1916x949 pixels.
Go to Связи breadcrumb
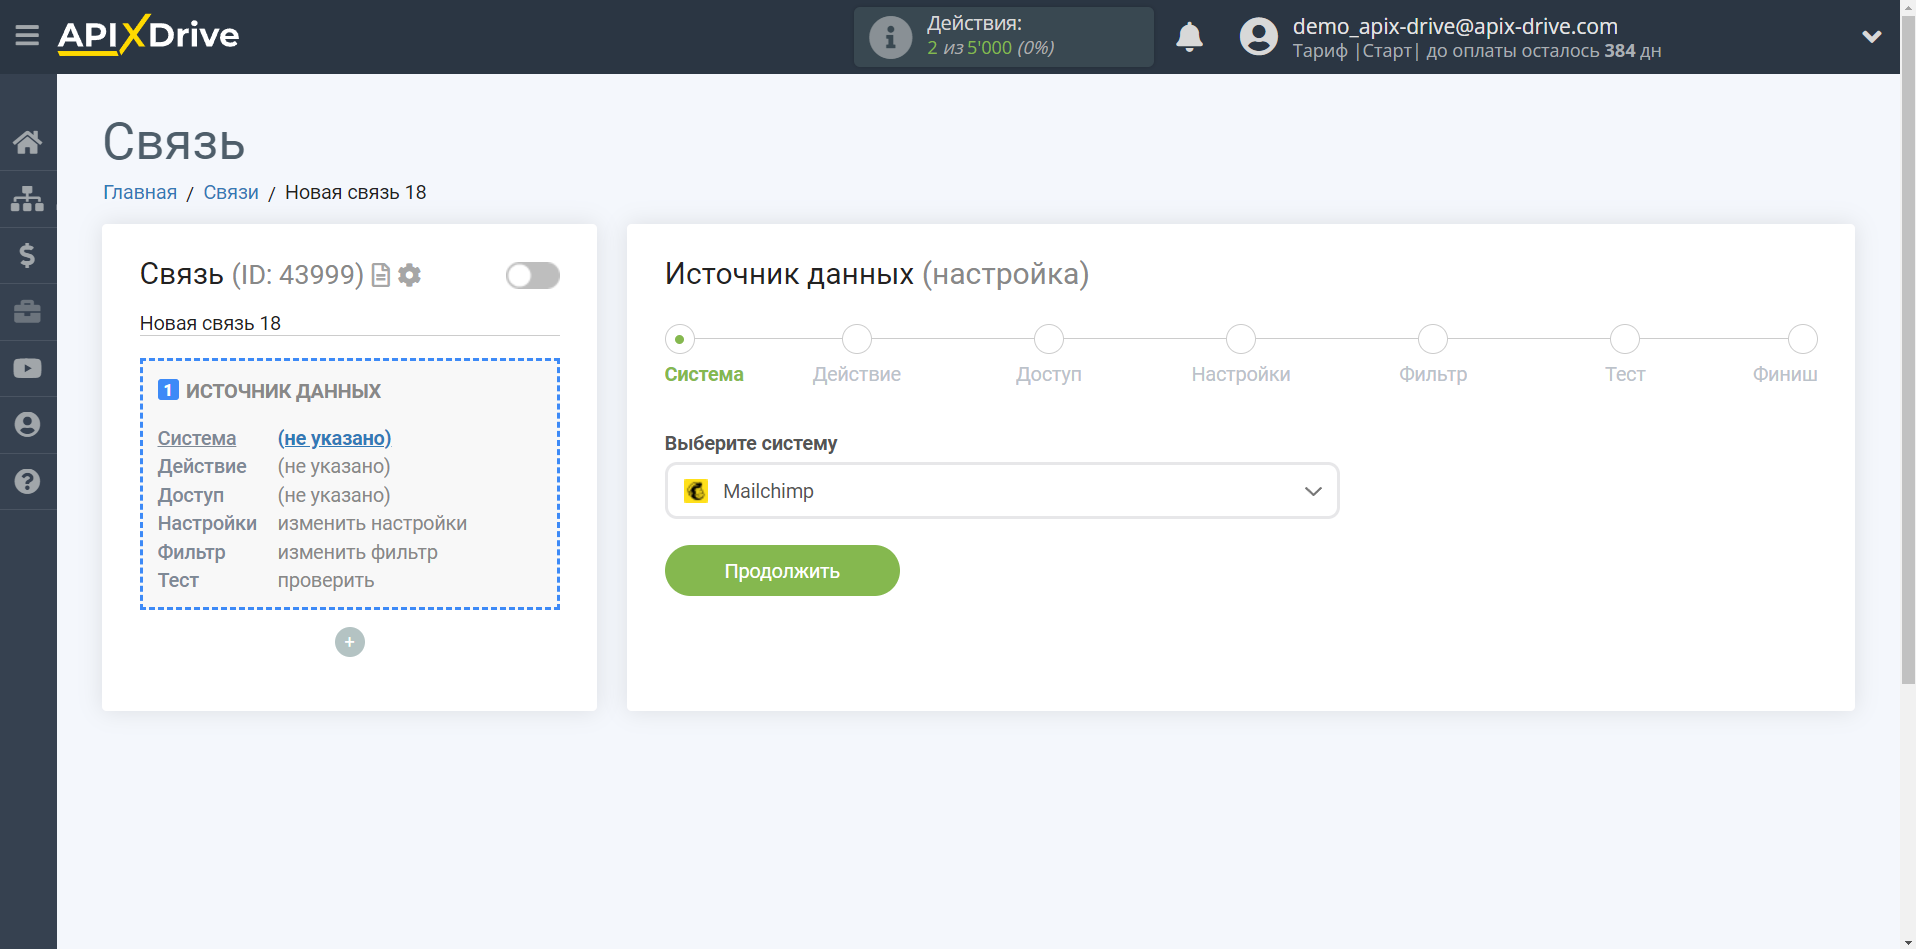(231, 192)
